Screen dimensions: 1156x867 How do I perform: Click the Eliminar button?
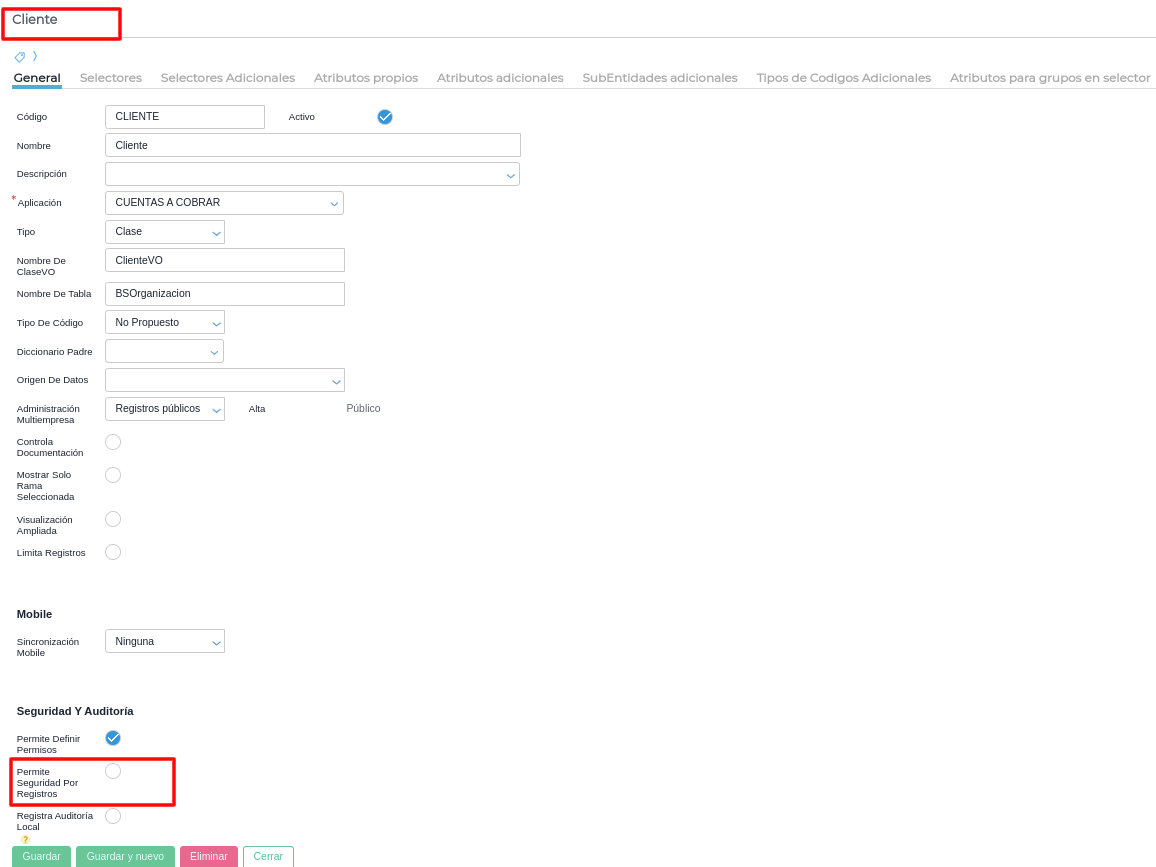pyautogui.click(x=209, y=857)
